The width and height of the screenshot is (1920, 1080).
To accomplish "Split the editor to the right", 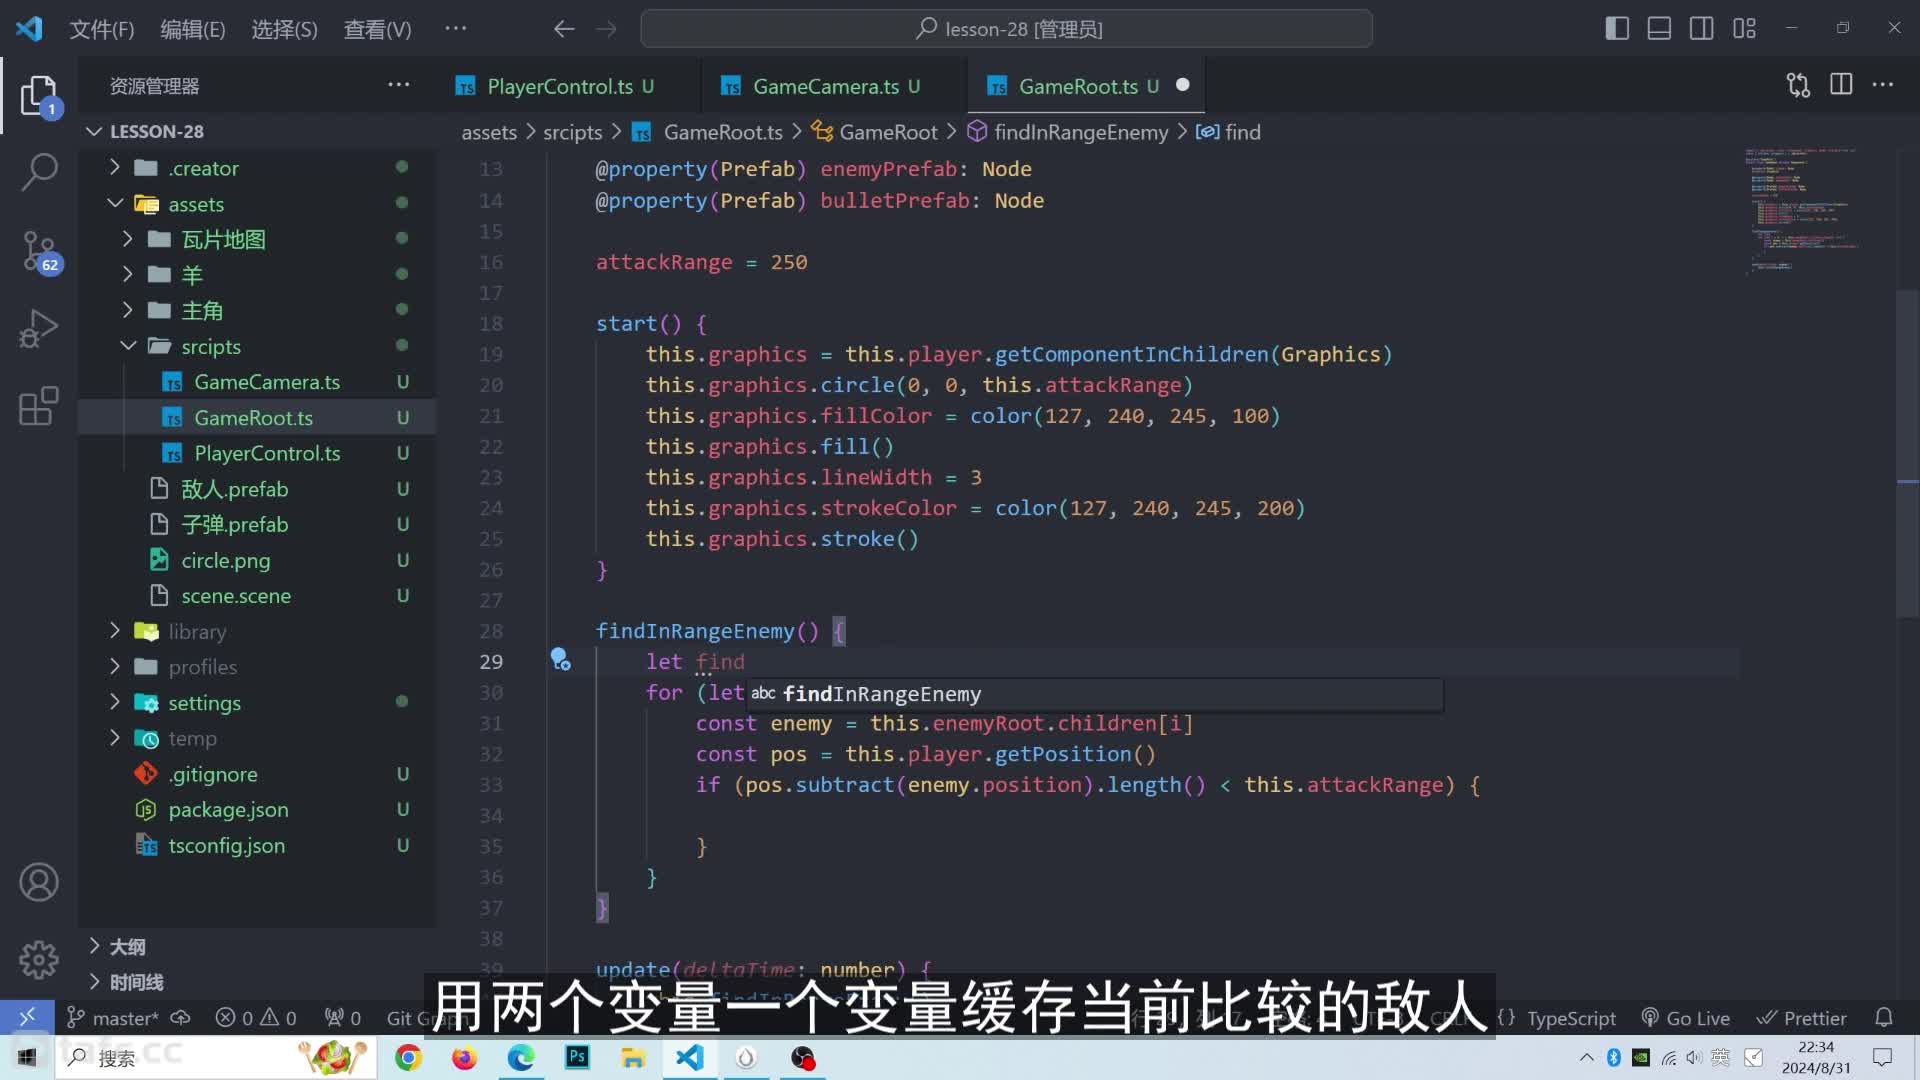I will pyautogui.click(x=1841, y=85).
